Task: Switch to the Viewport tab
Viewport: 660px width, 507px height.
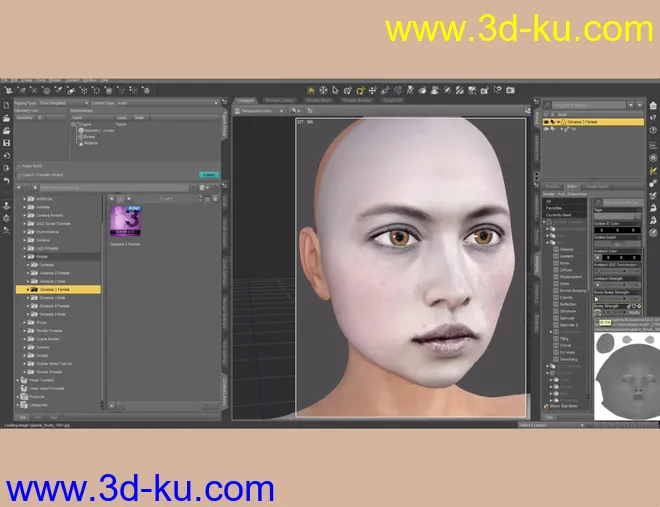Action: (245, 101)
